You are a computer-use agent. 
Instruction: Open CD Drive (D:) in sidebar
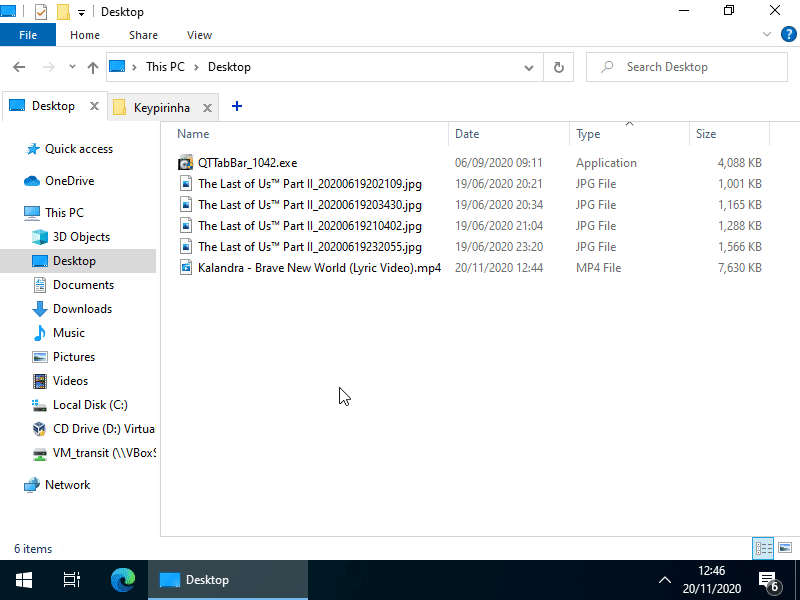[94, 429]
